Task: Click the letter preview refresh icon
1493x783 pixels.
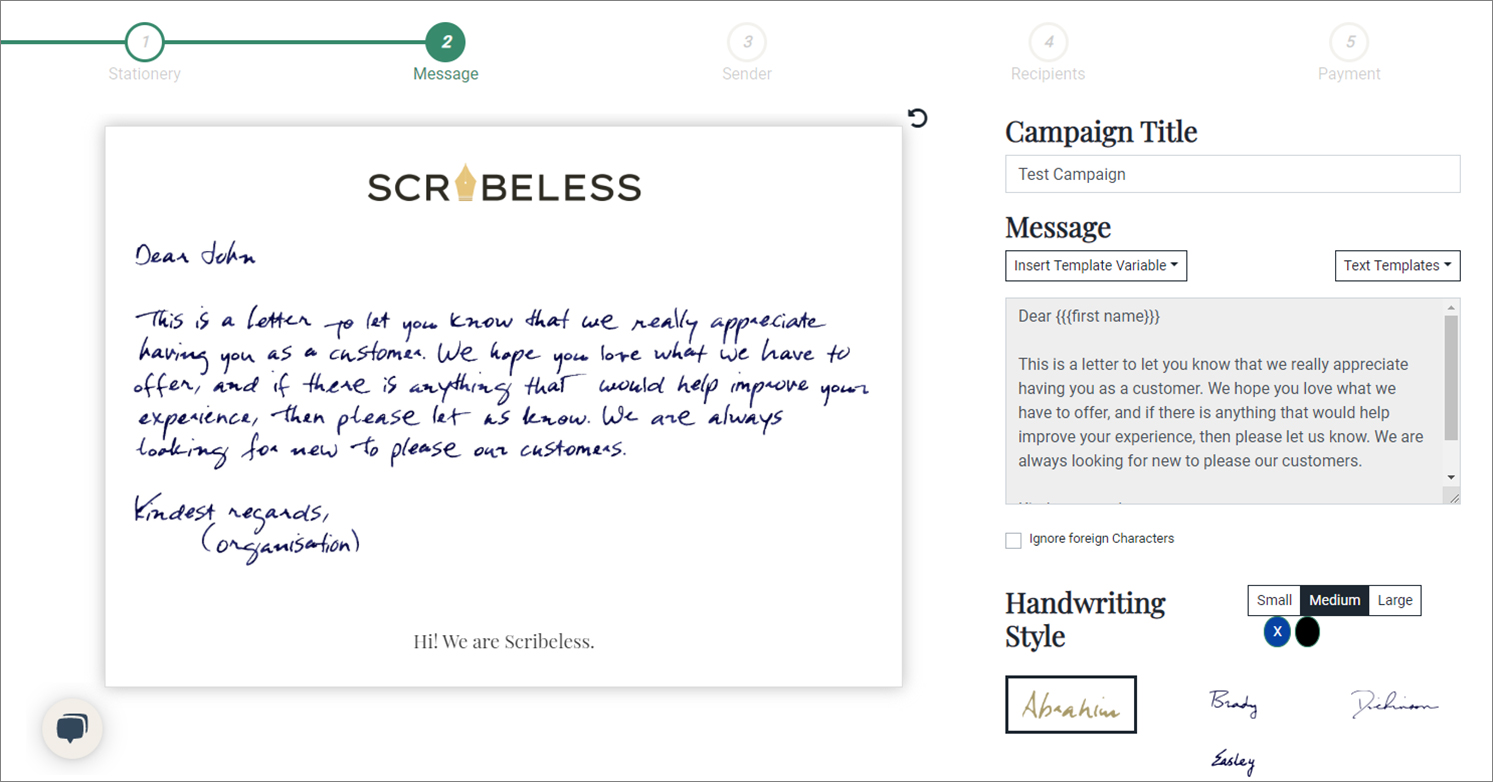Action: [x=917, y=117]
